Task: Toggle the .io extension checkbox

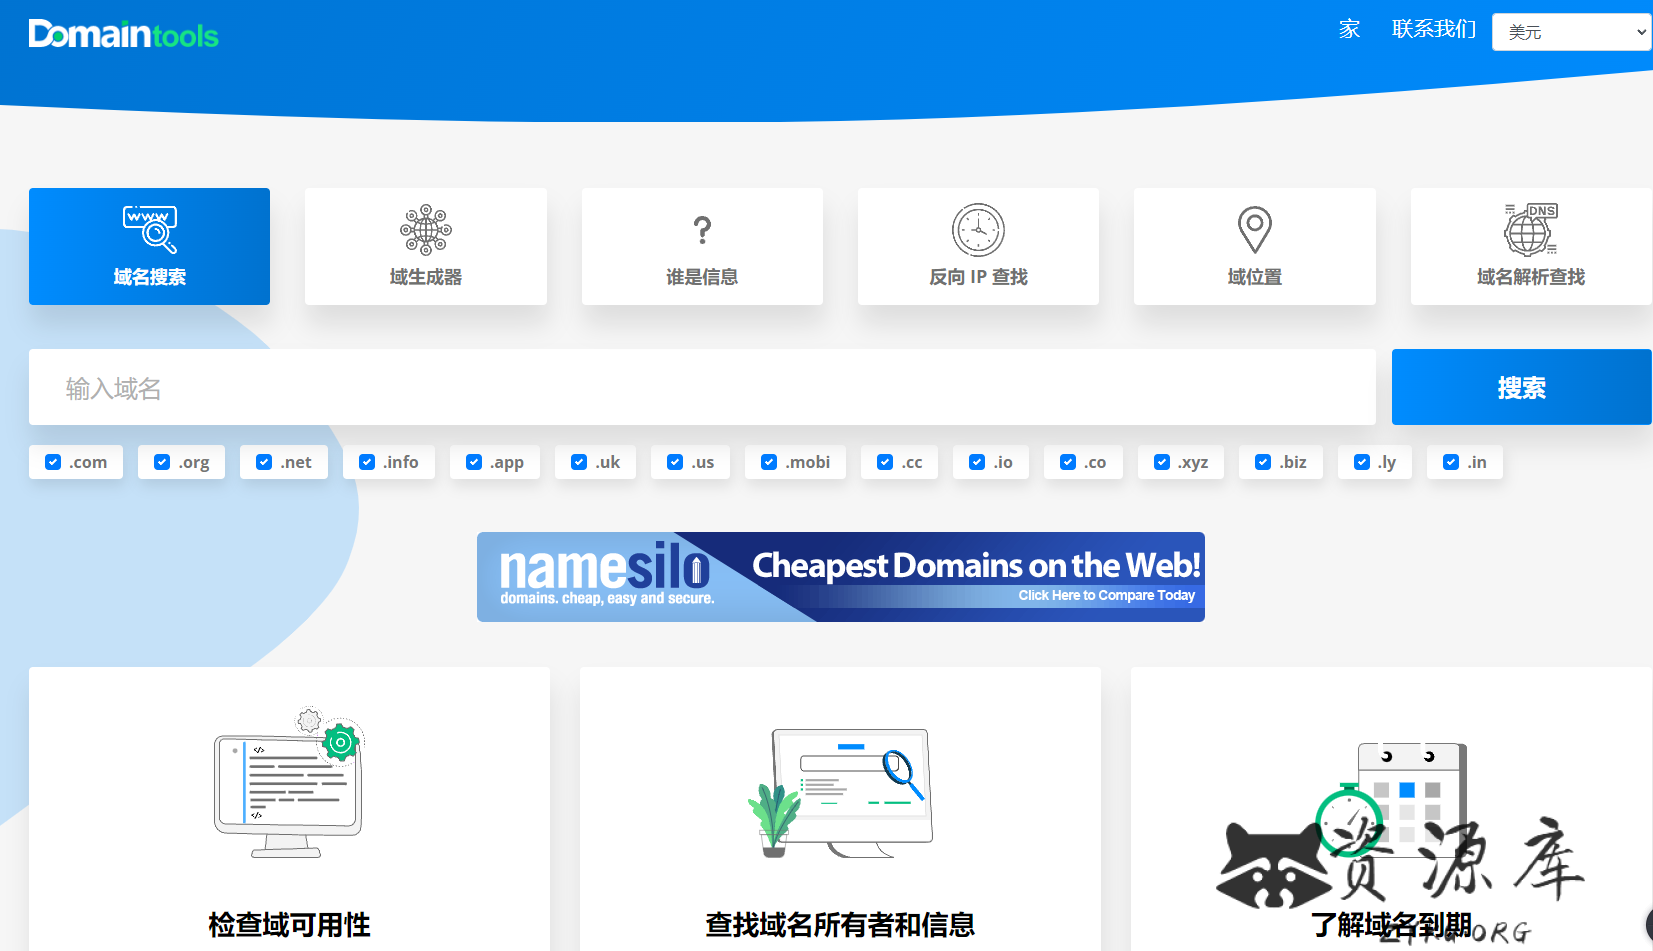Action: pos(977,462)
